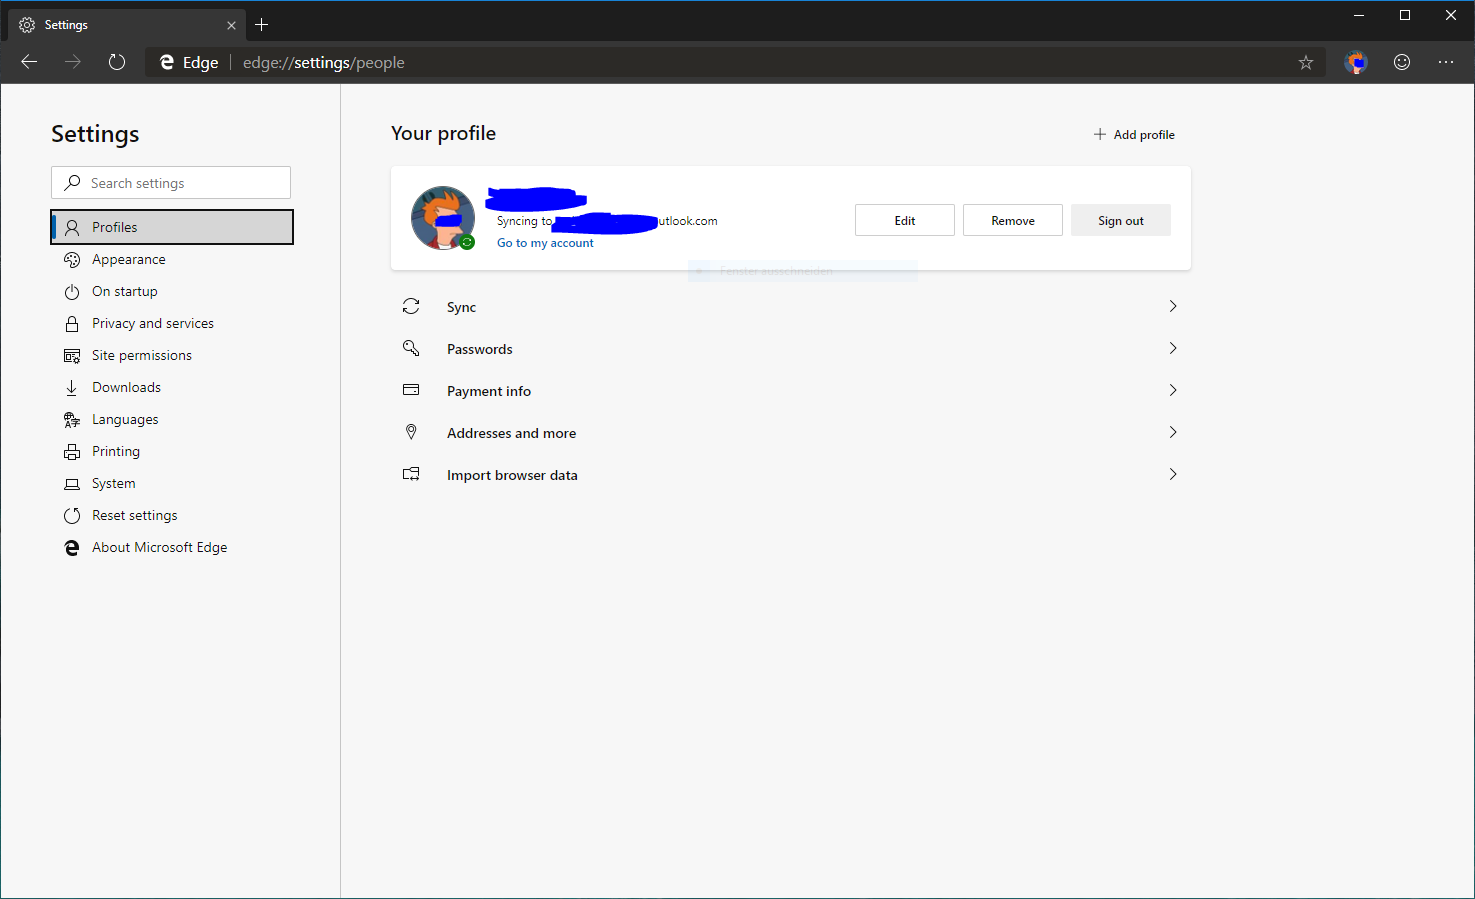Open Appearance settings in sidebar

pos(129,259)
